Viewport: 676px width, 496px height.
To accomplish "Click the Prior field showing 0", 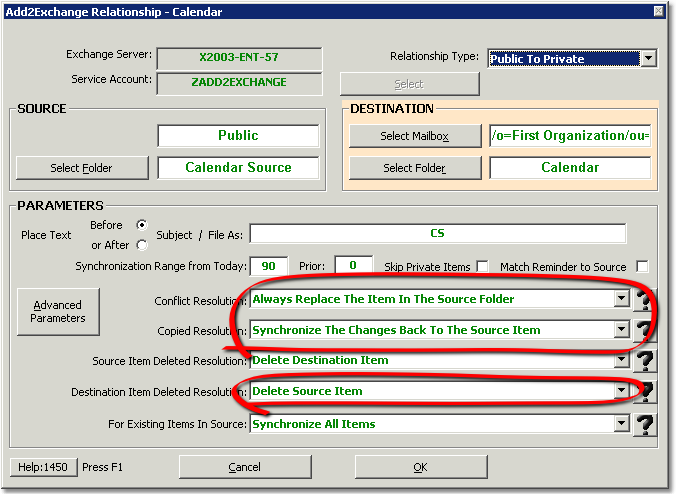I will (354, 265).
